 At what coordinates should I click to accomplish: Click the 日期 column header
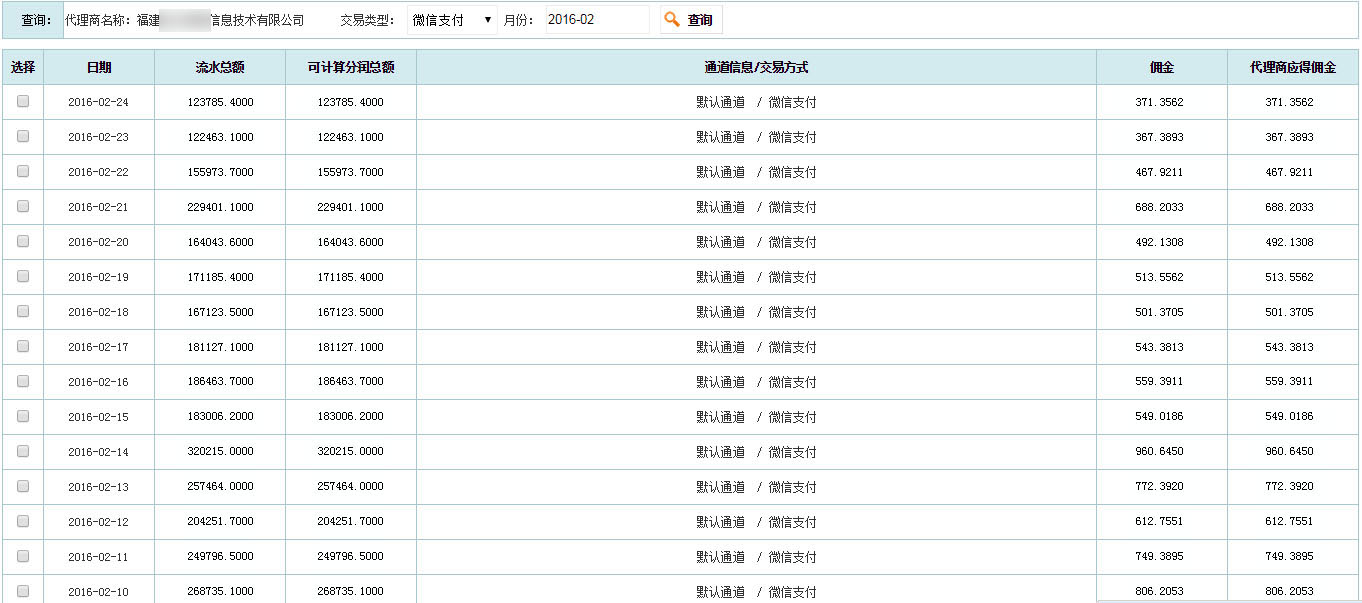(99, 67)
